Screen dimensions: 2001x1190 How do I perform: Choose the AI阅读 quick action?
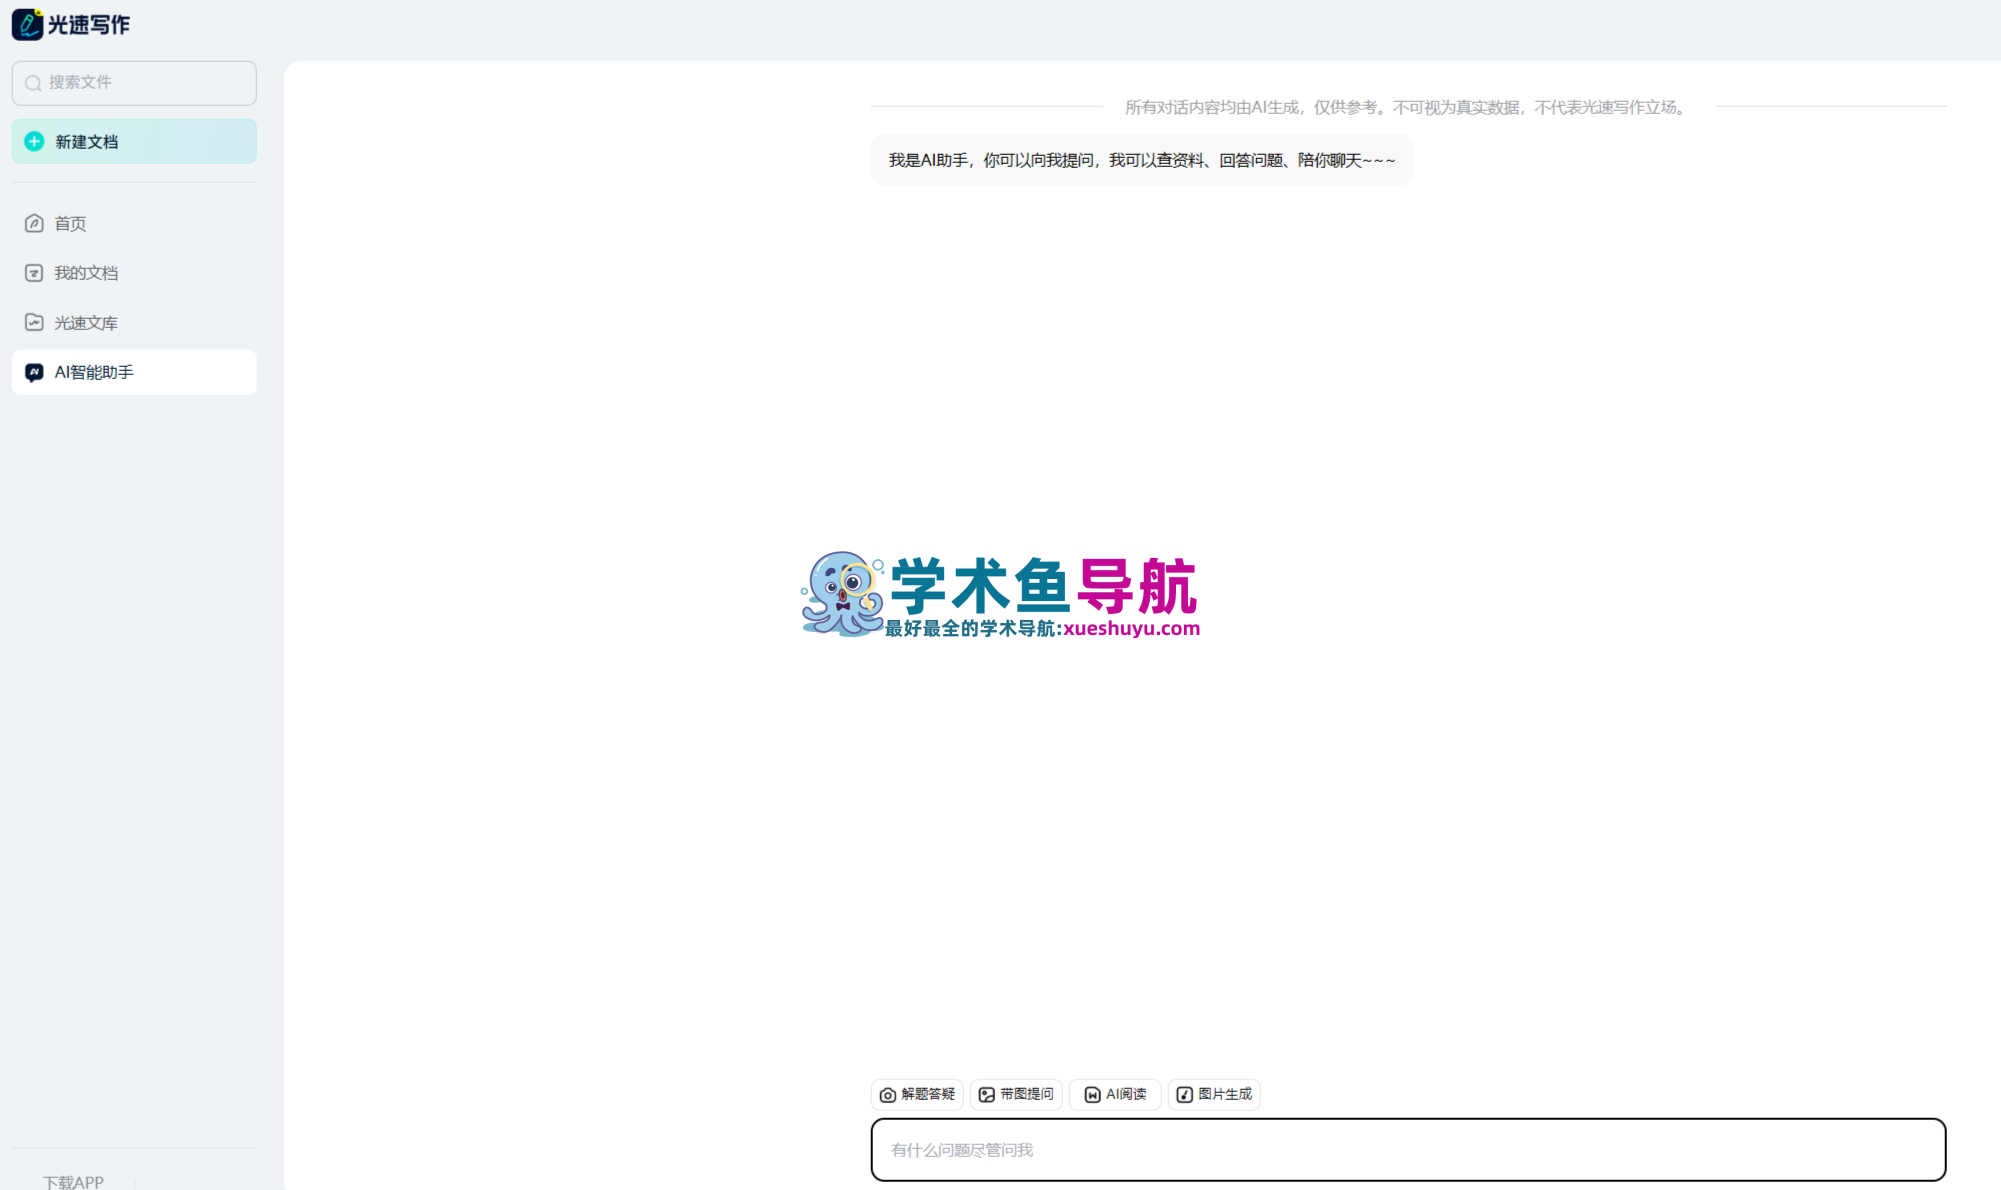point(1115,1095)
